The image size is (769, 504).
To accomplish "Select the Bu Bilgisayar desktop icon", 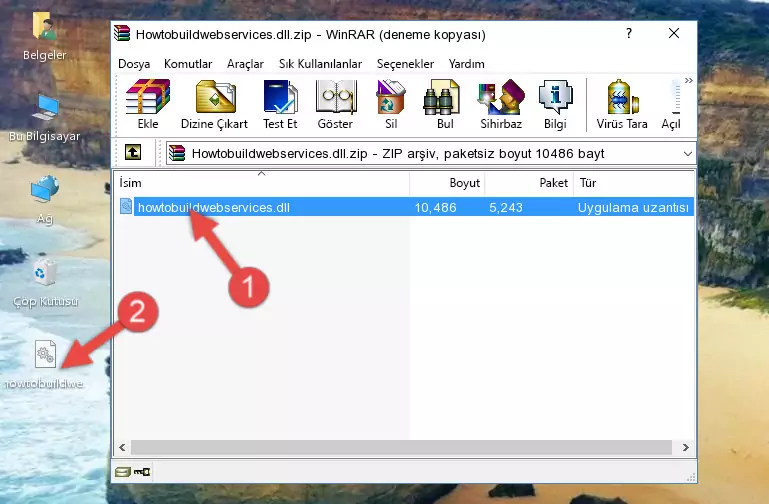I will tap(45, 118).
